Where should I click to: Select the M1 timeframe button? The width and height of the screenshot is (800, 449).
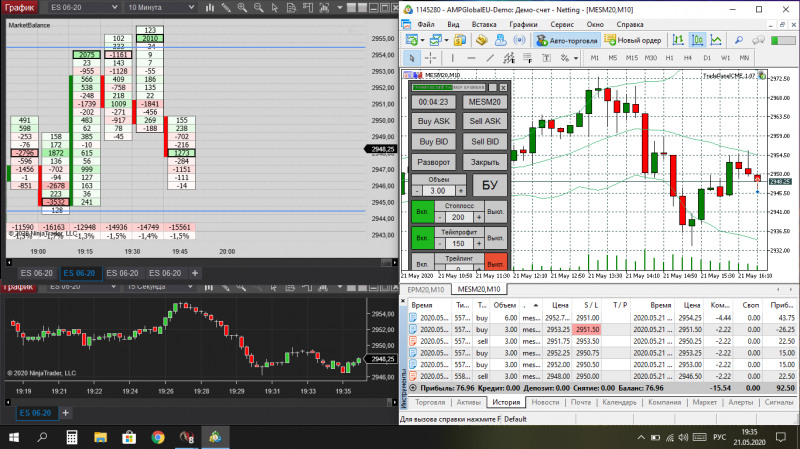pyautogui.click(x=594, y=58)
